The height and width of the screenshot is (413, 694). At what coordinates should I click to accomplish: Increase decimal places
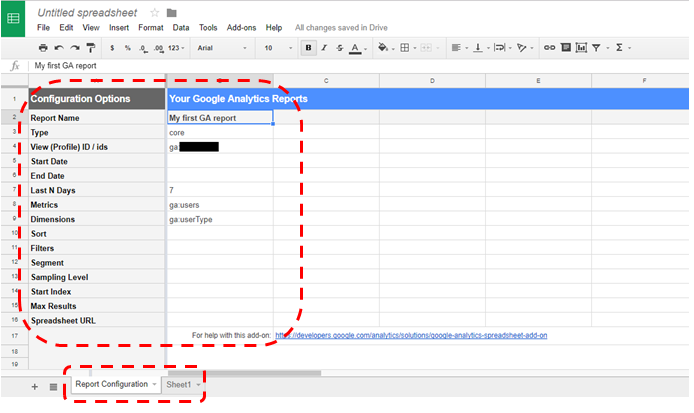(158, 48)
